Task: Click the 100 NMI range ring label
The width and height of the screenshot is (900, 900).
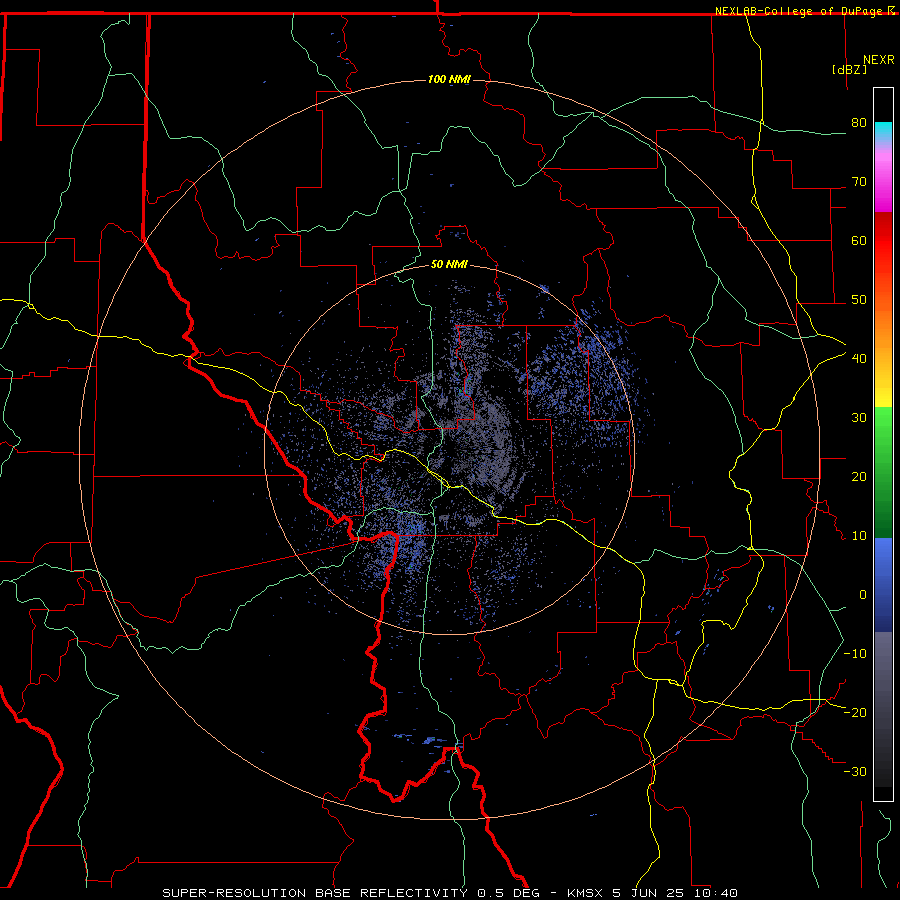Action: [x=449, y=79]
